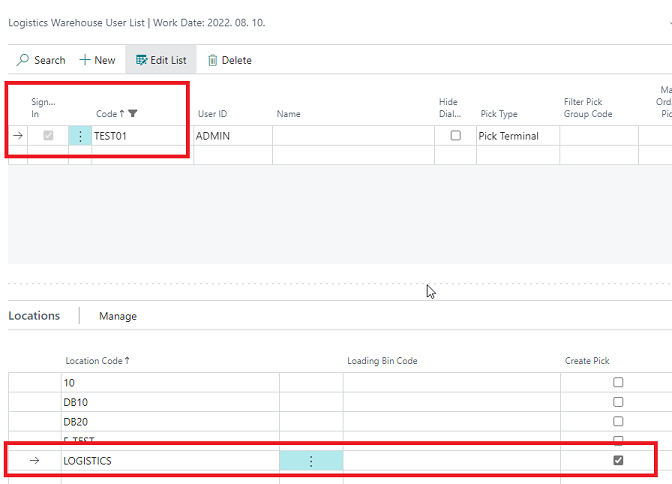Click the Name field for TEST01
The image size is (672, 484).
click(351, 136)
